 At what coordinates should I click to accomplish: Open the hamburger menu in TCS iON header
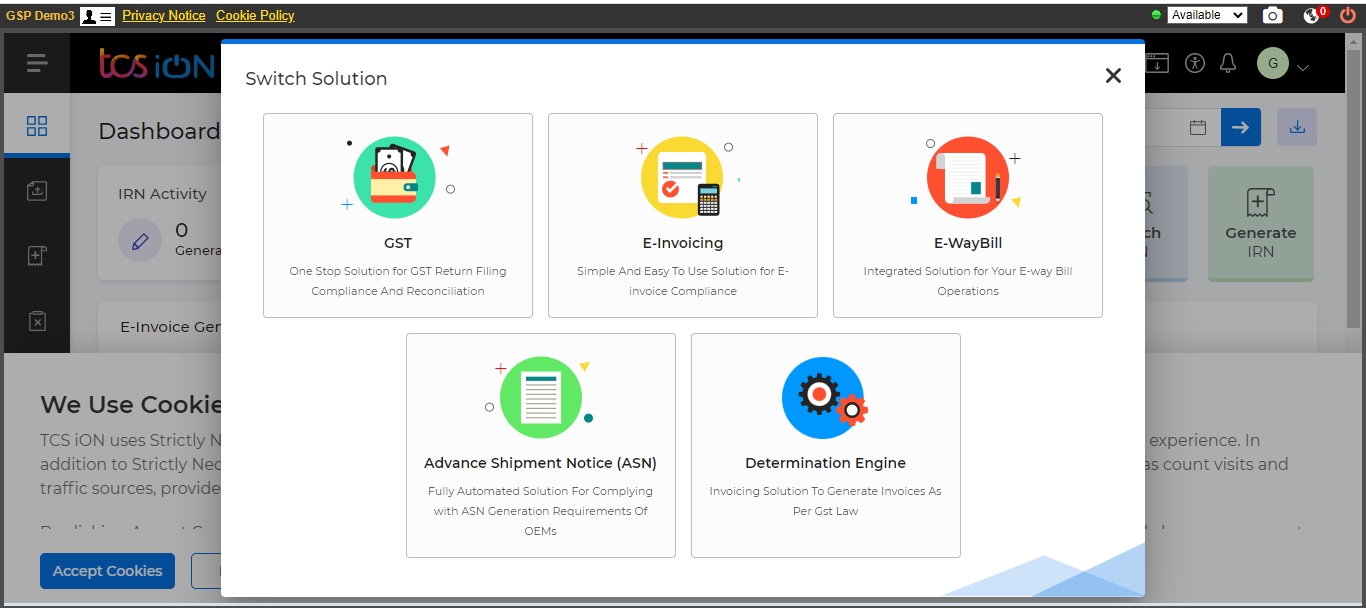tap(37, 63)
